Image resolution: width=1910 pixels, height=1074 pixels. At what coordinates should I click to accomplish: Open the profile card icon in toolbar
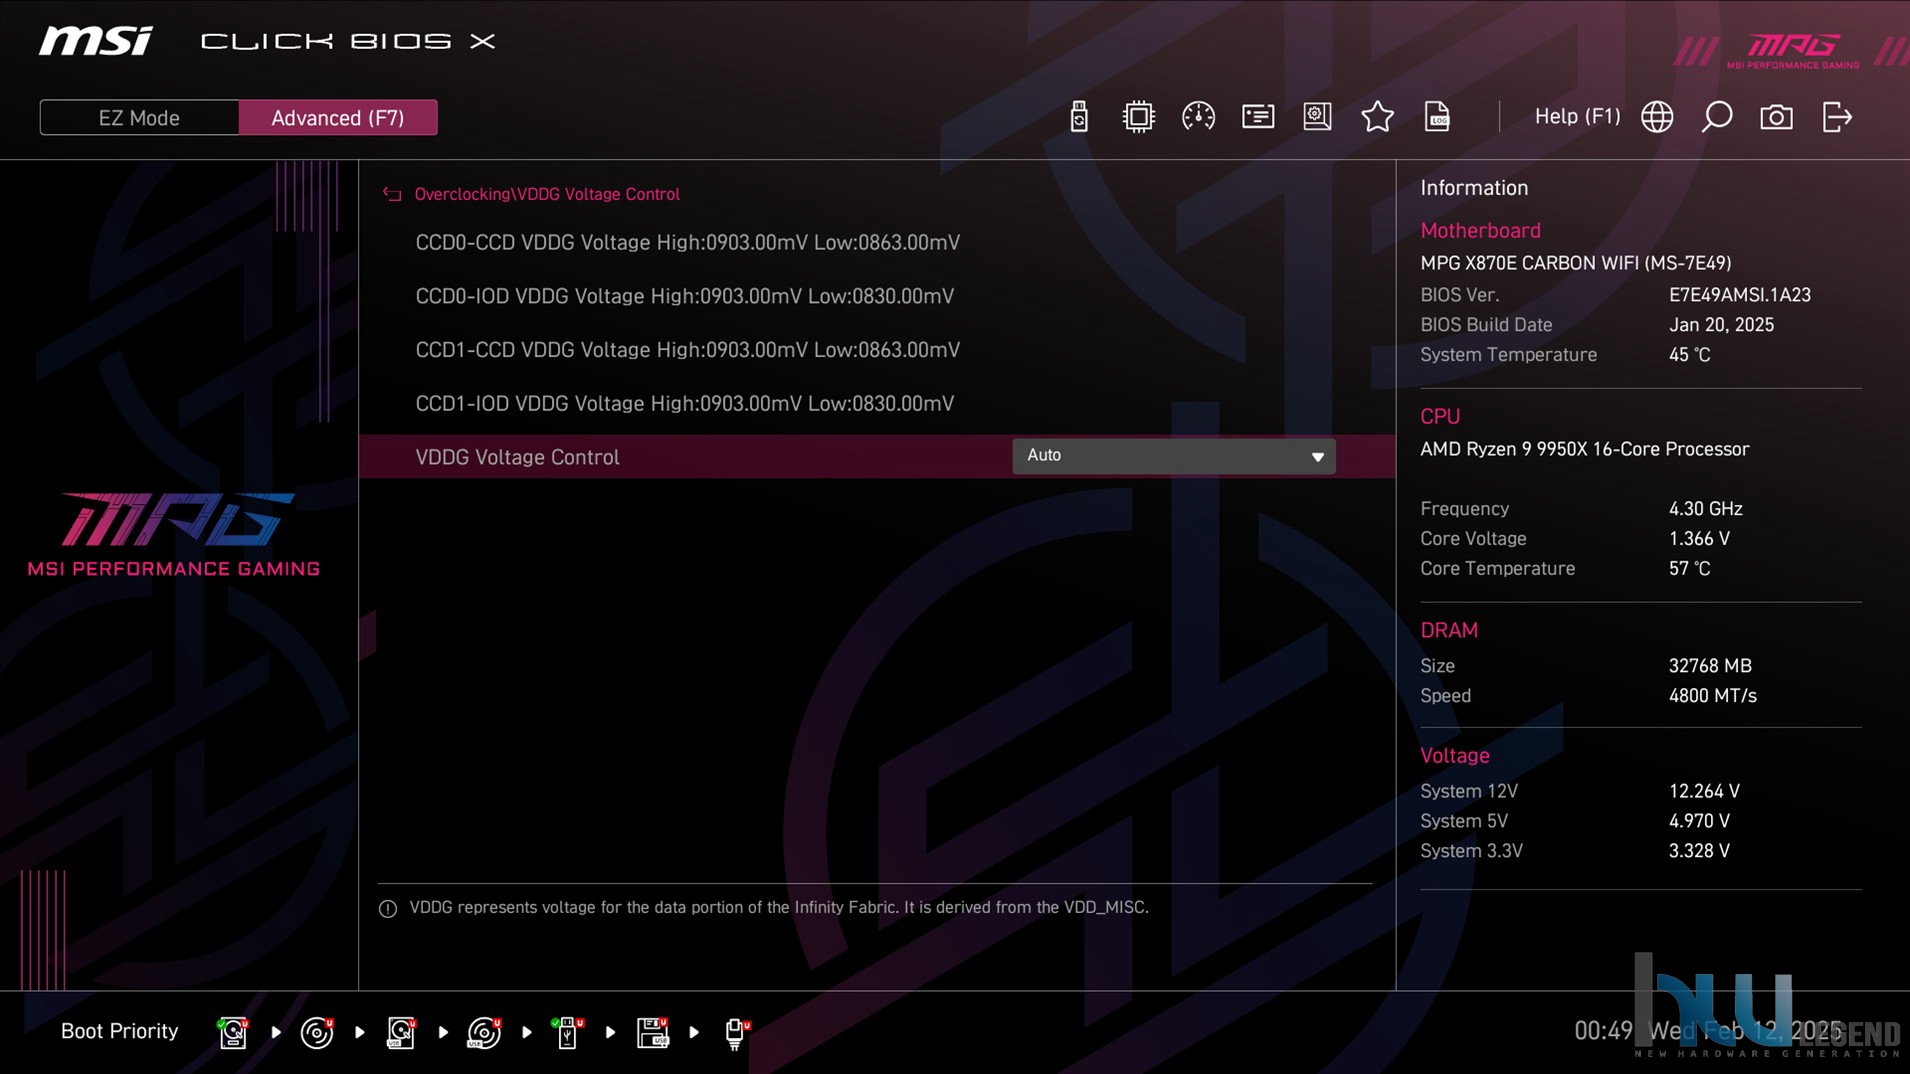1258,117
